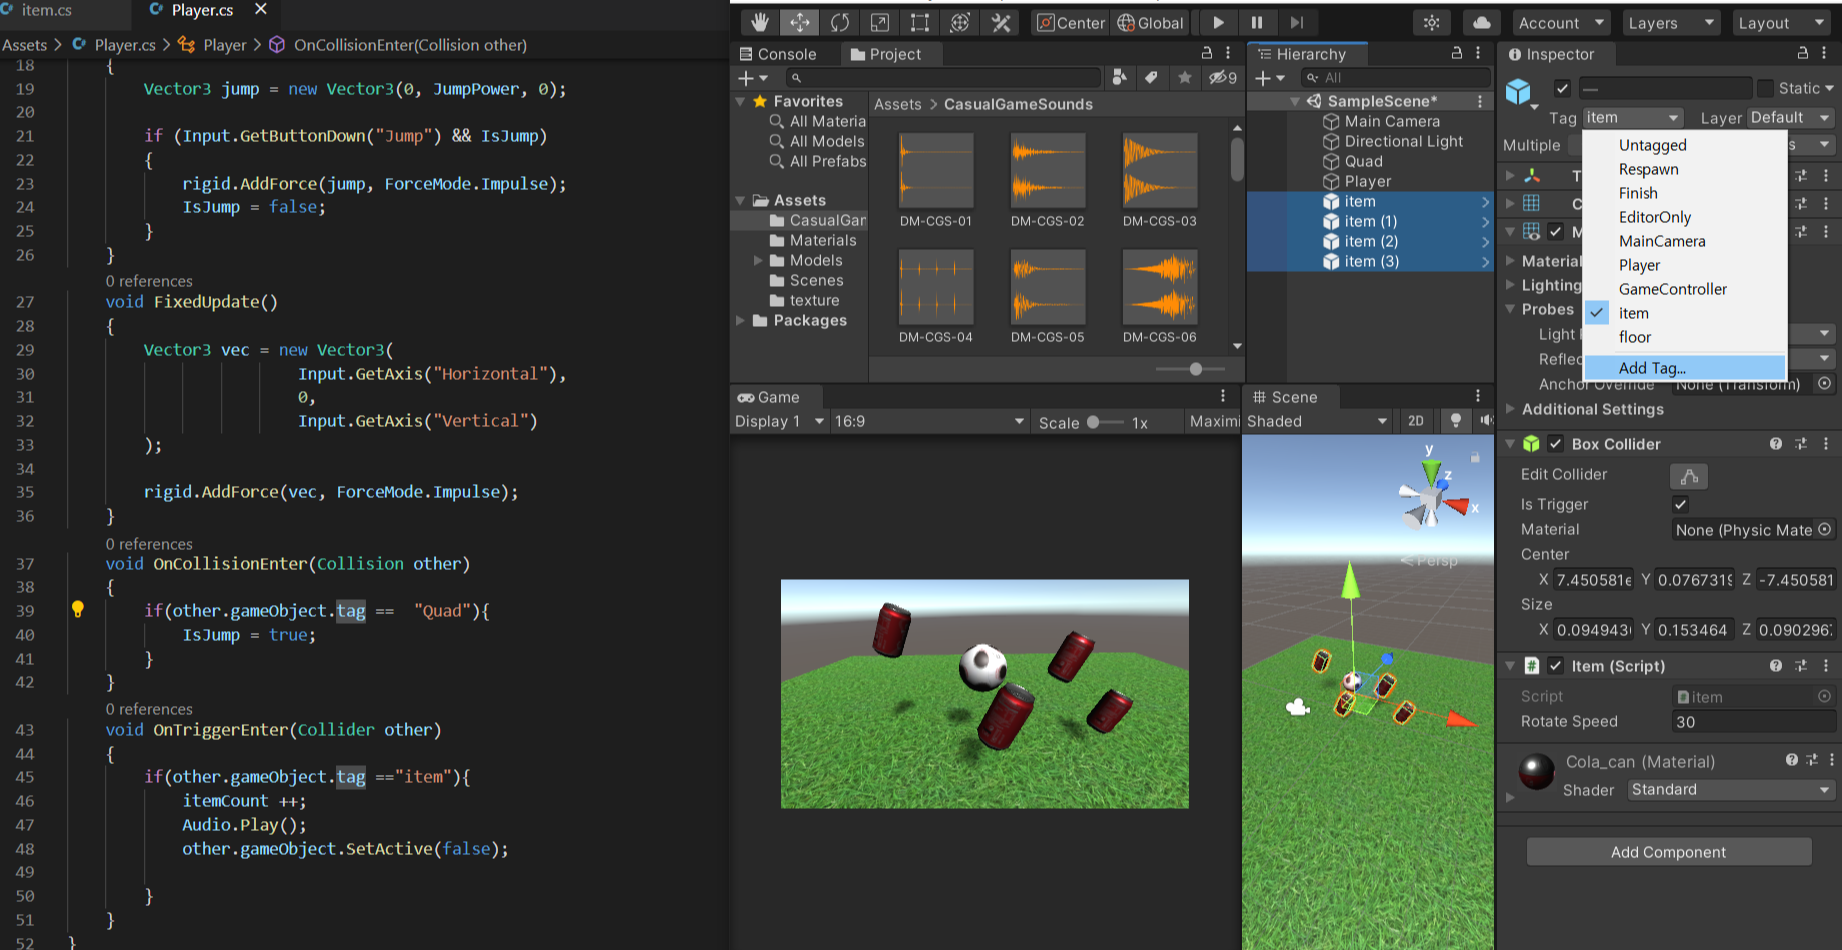Select the Materials folder
Viewport: 1842px width, 950px height.
click(x=813, y=240)
